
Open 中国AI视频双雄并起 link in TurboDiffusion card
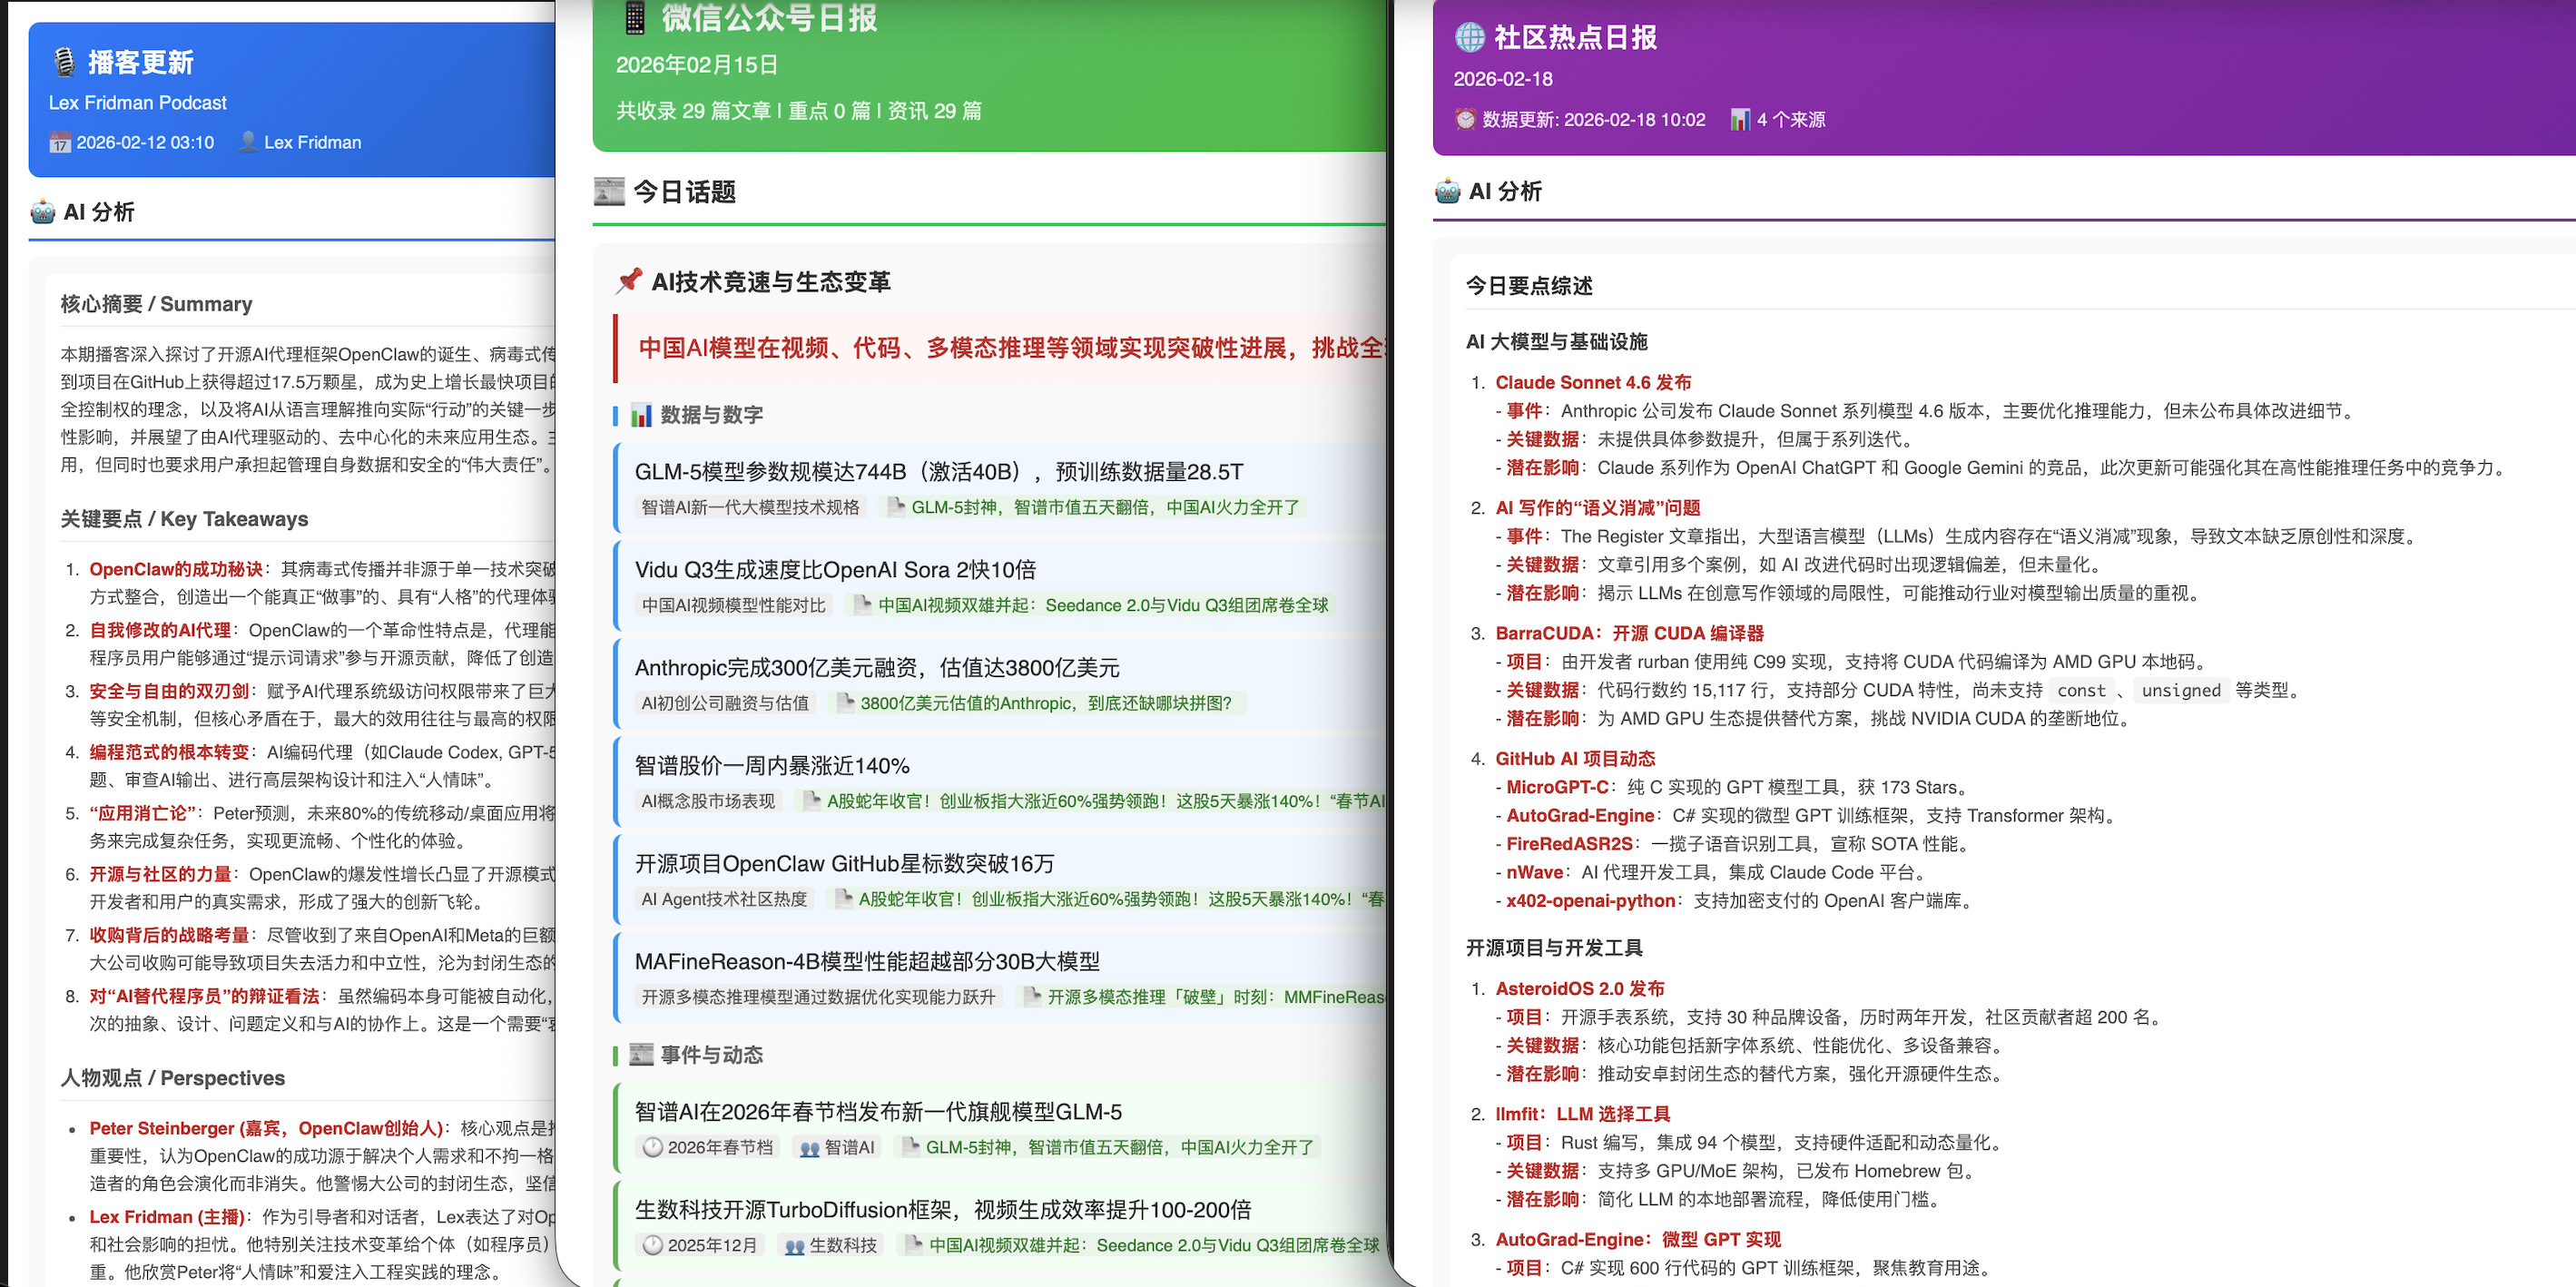point(1154,1245)
